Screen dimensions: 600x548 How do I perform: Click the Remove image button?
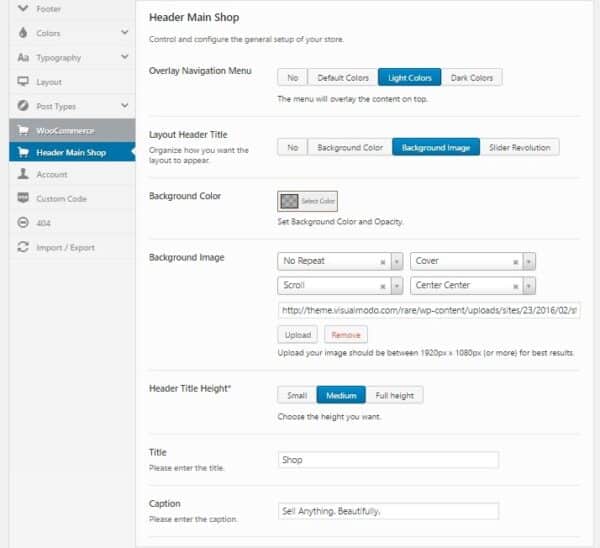[x=346, y=335]
